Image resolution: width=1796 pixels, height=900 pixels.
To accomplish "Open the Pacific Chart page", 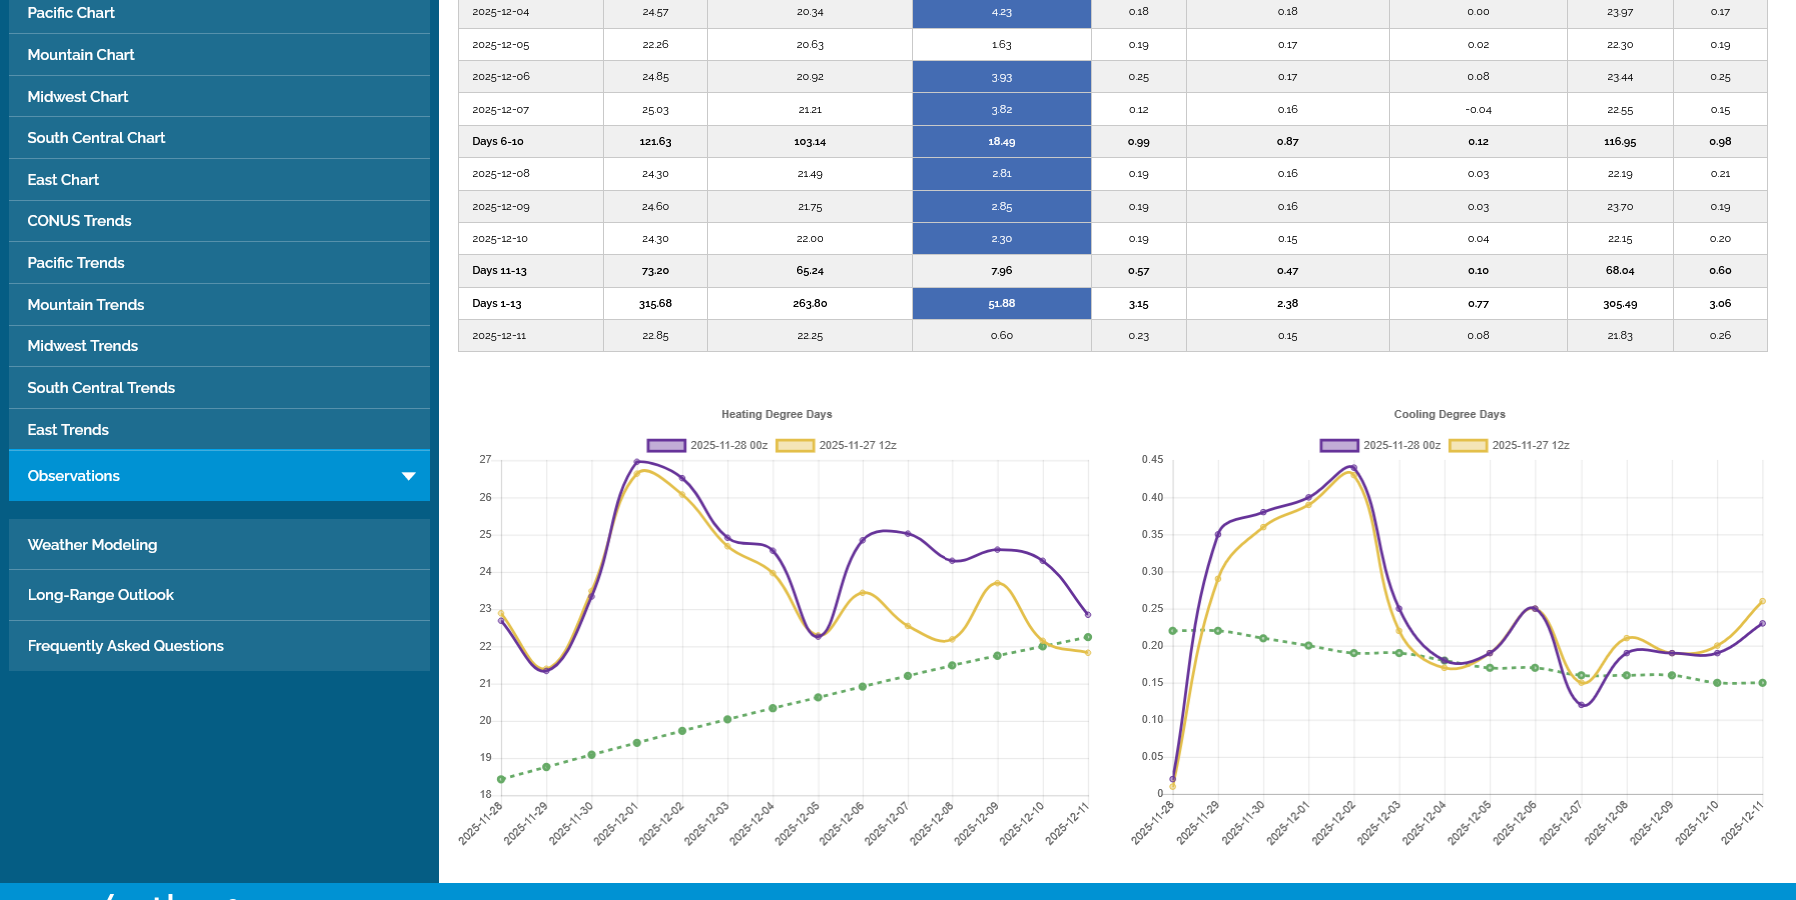I will coord(71,13).
